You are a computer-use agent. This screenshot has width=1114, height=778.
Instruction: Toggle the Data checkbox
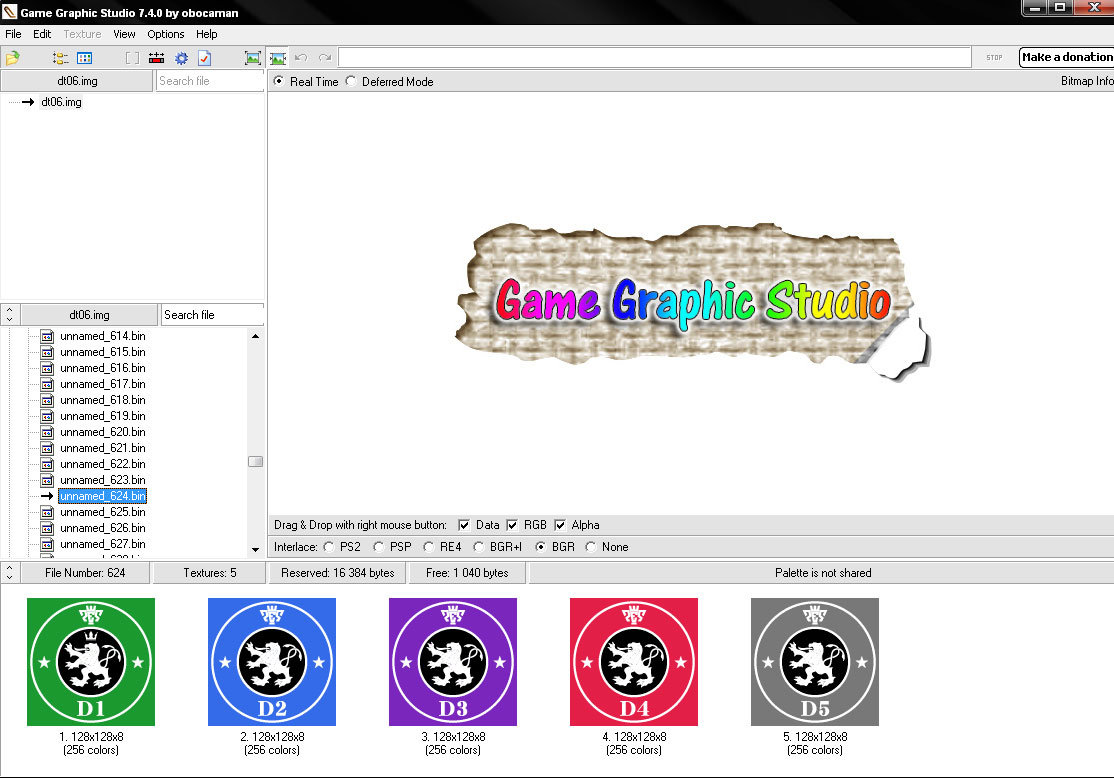click(464, 525)
